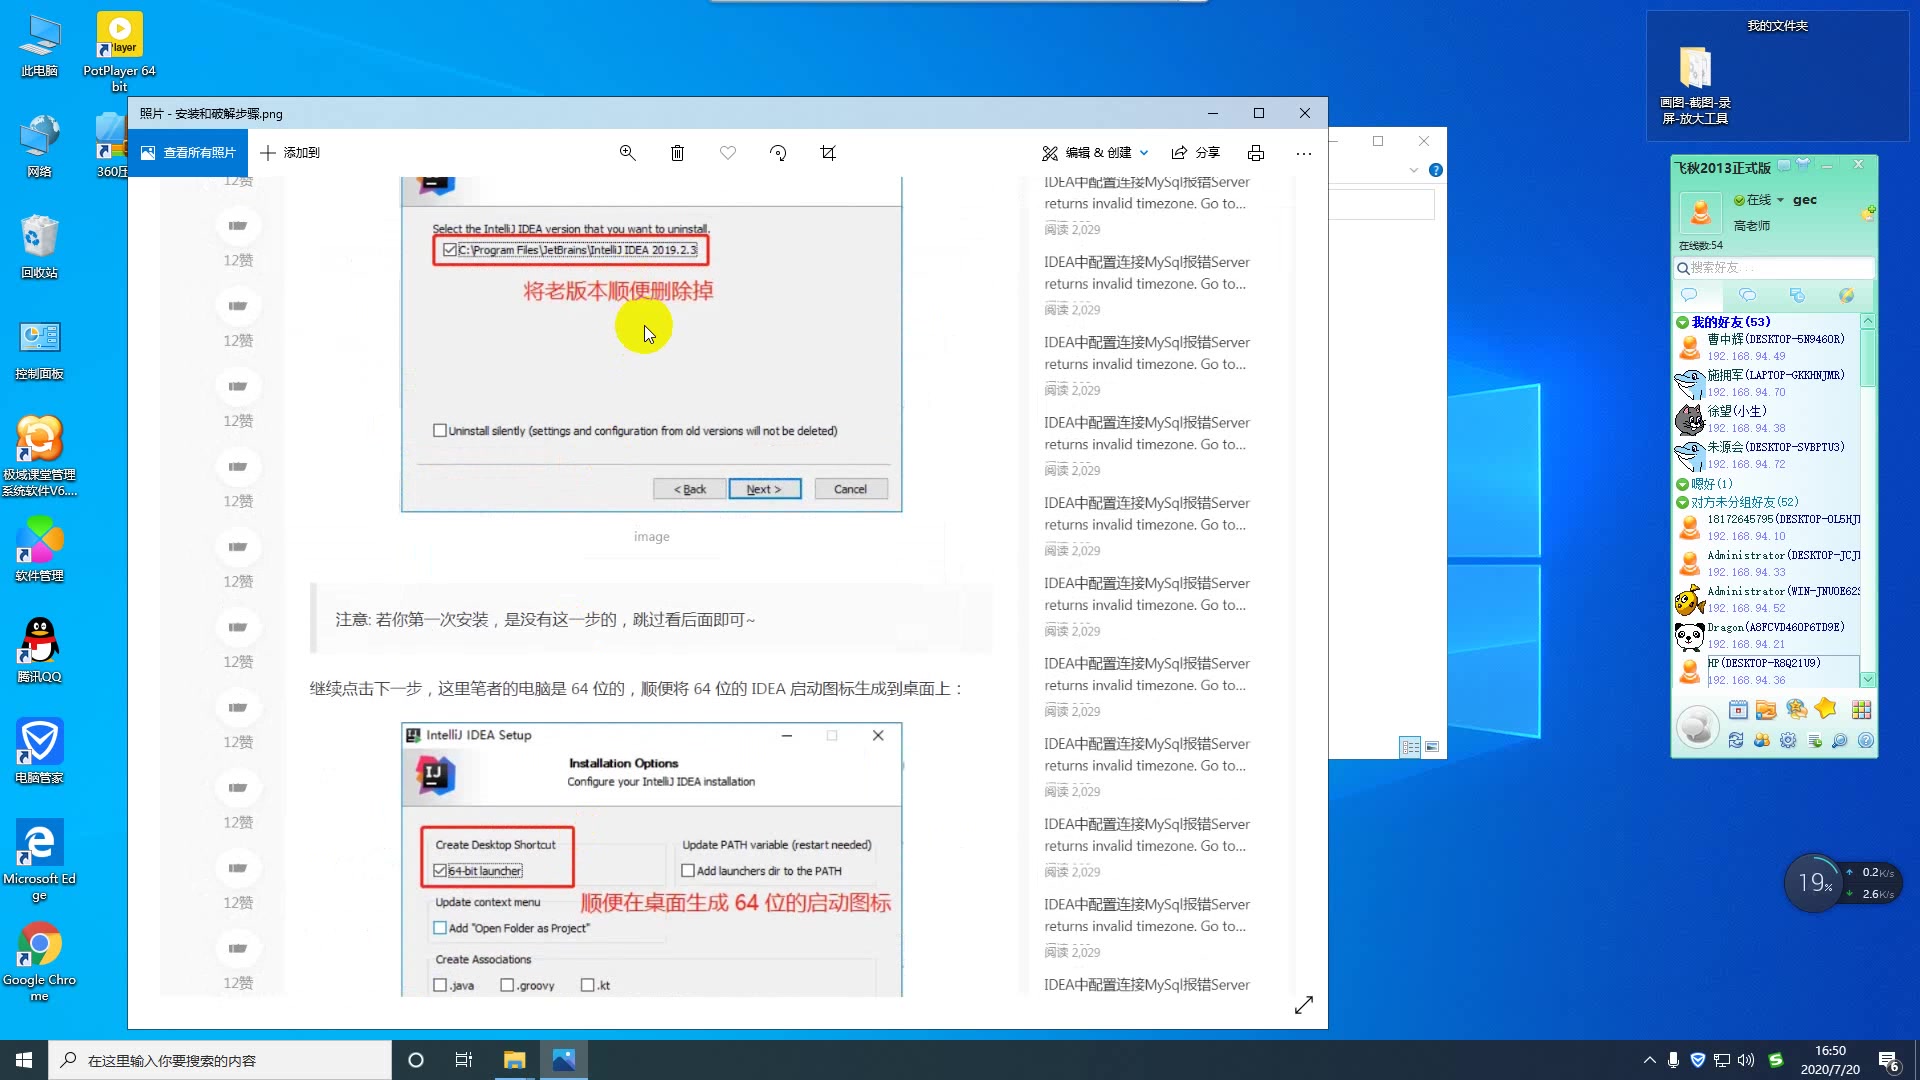
Task: Open the zoom tool in Photos toolbar
Action: [x=627, y=153]
